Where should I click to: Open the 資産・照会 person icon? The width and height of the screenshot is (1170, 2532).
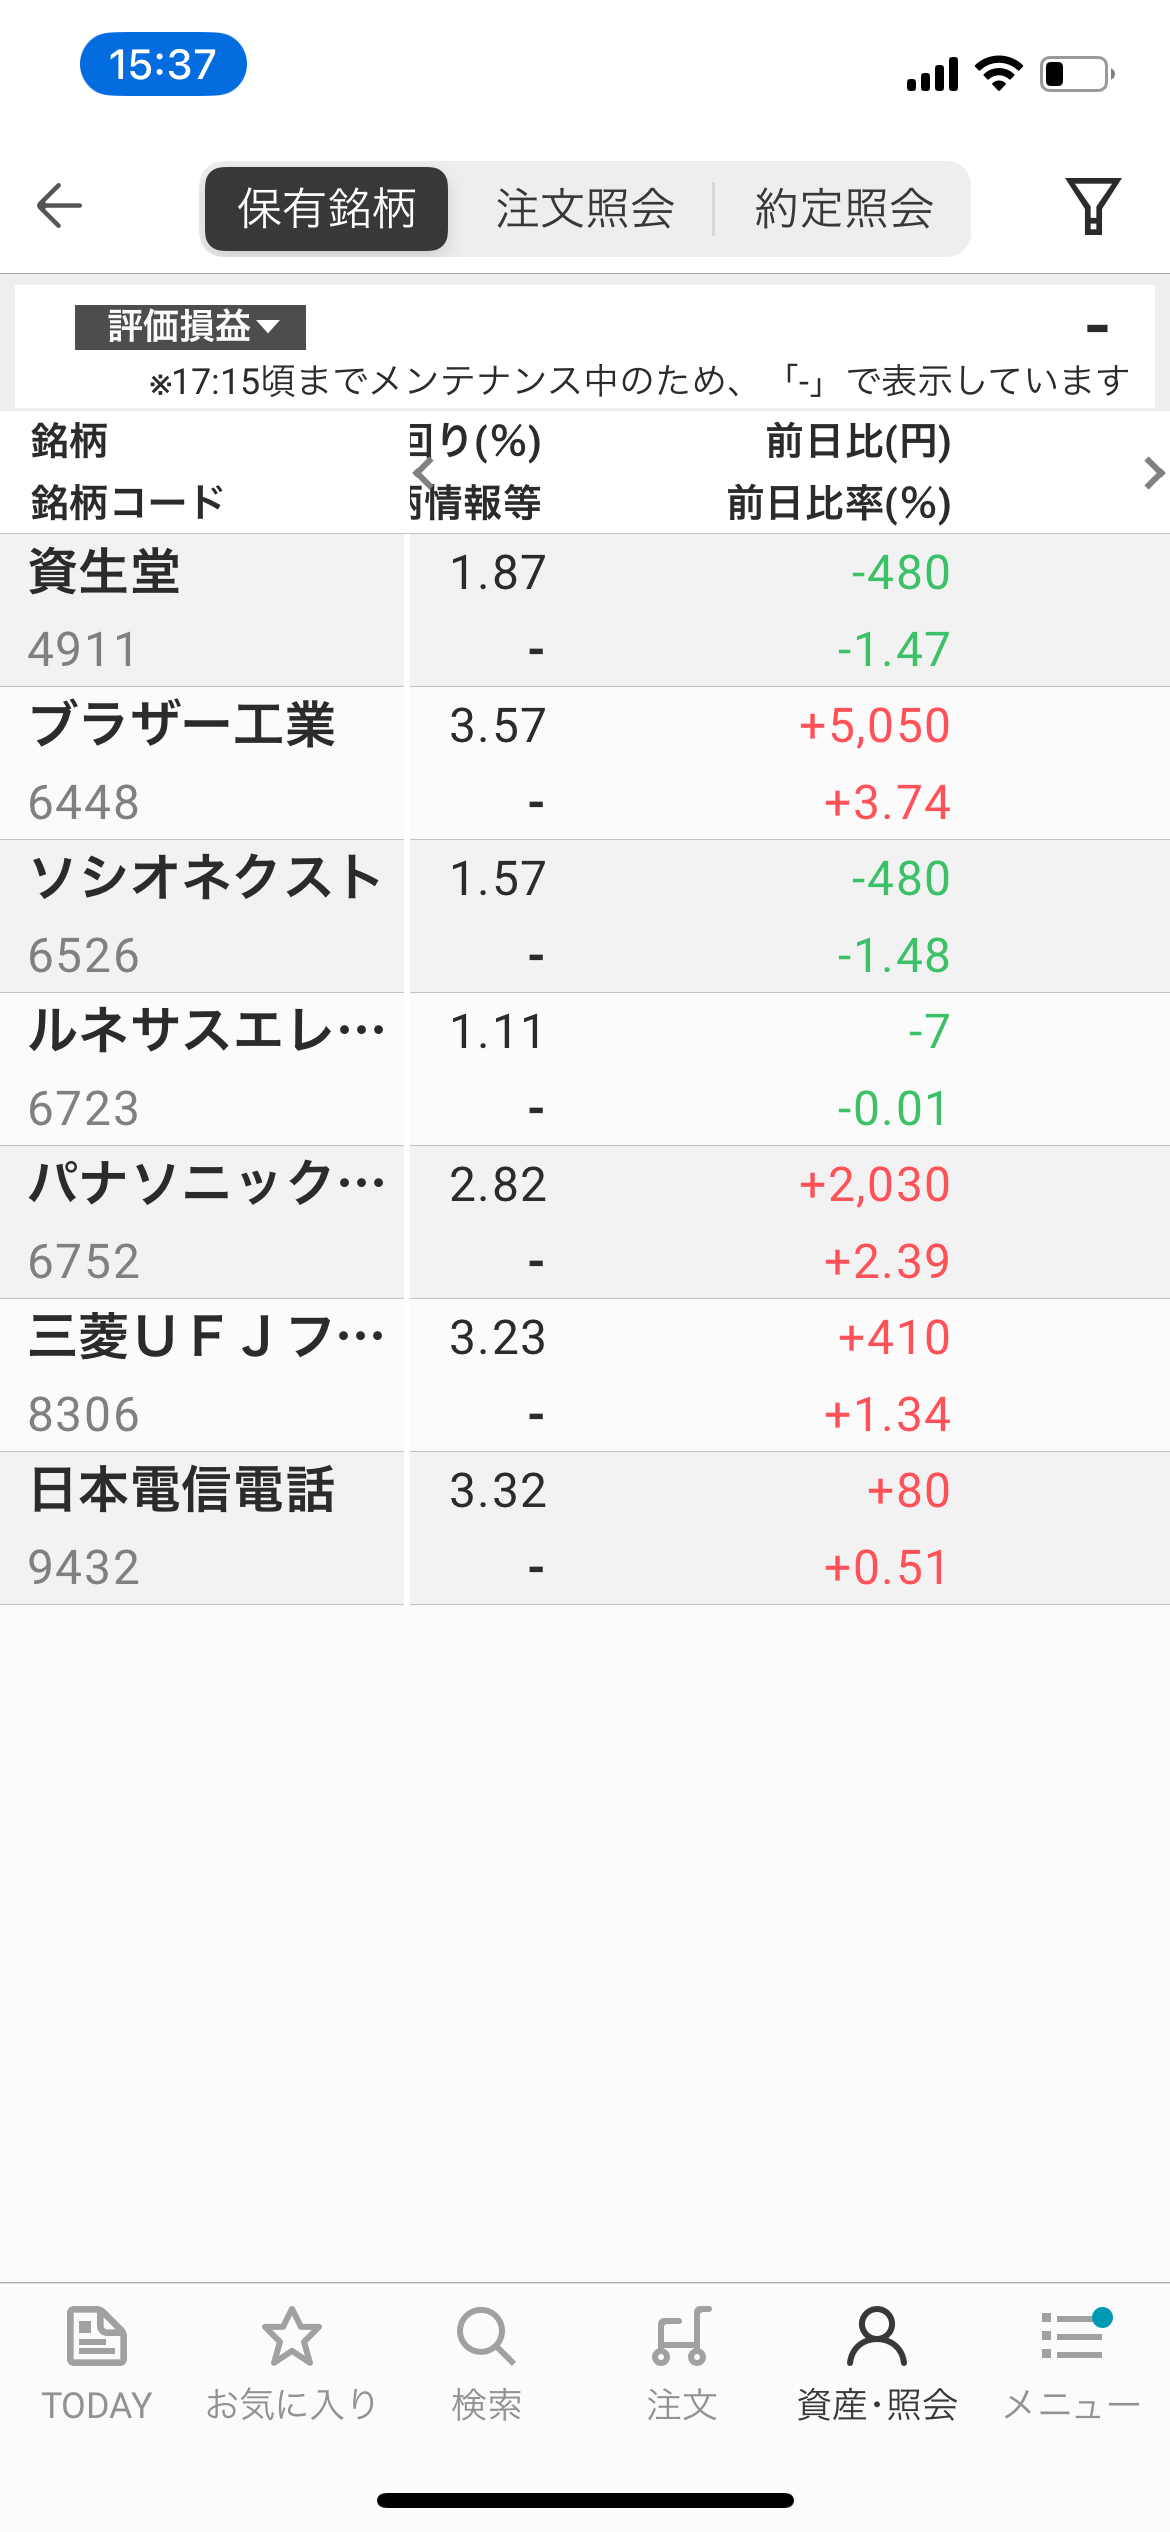877,2337
